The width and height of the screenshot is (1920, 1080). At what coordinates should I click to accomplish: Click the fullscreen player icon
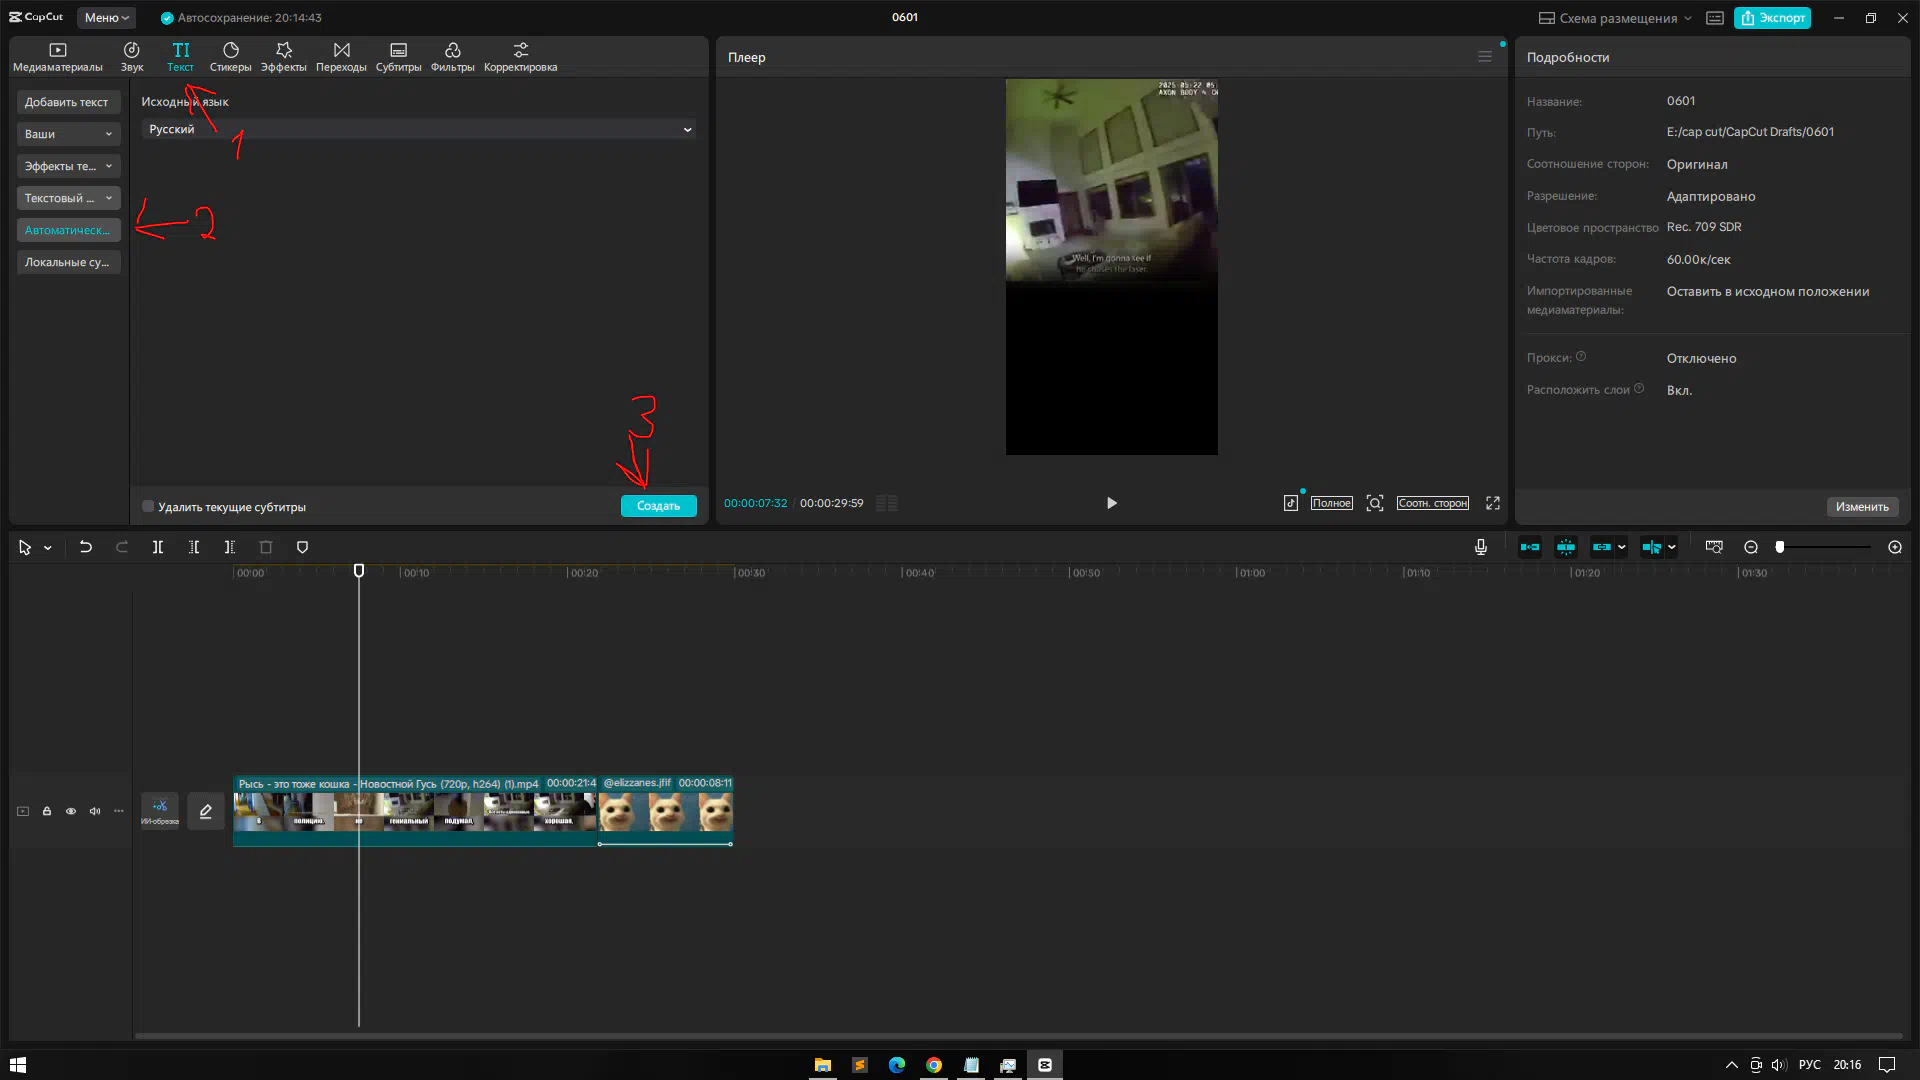1493,503
